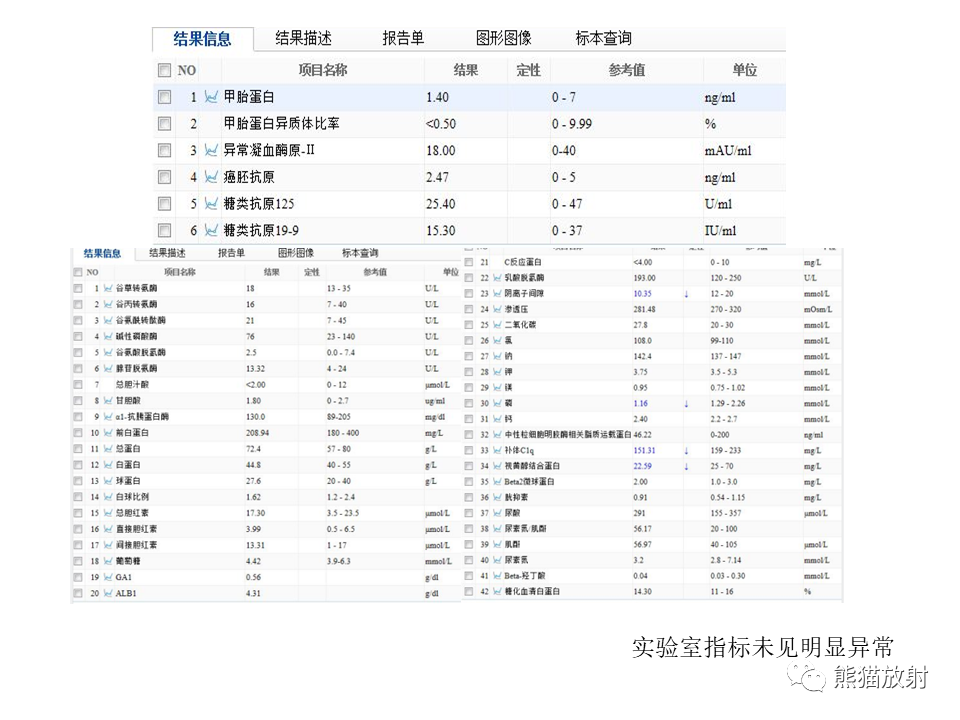Switch to 结果描述 tab in lower-left panel
Viewport: 960px width, 720px height.
[x=167, y=253]
